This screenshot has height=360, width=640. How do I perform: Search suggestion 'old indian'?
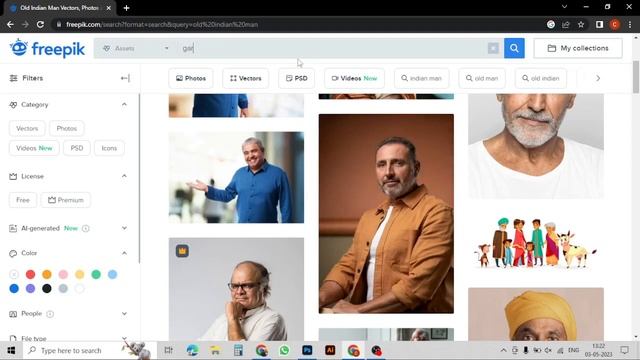(541, 78)
